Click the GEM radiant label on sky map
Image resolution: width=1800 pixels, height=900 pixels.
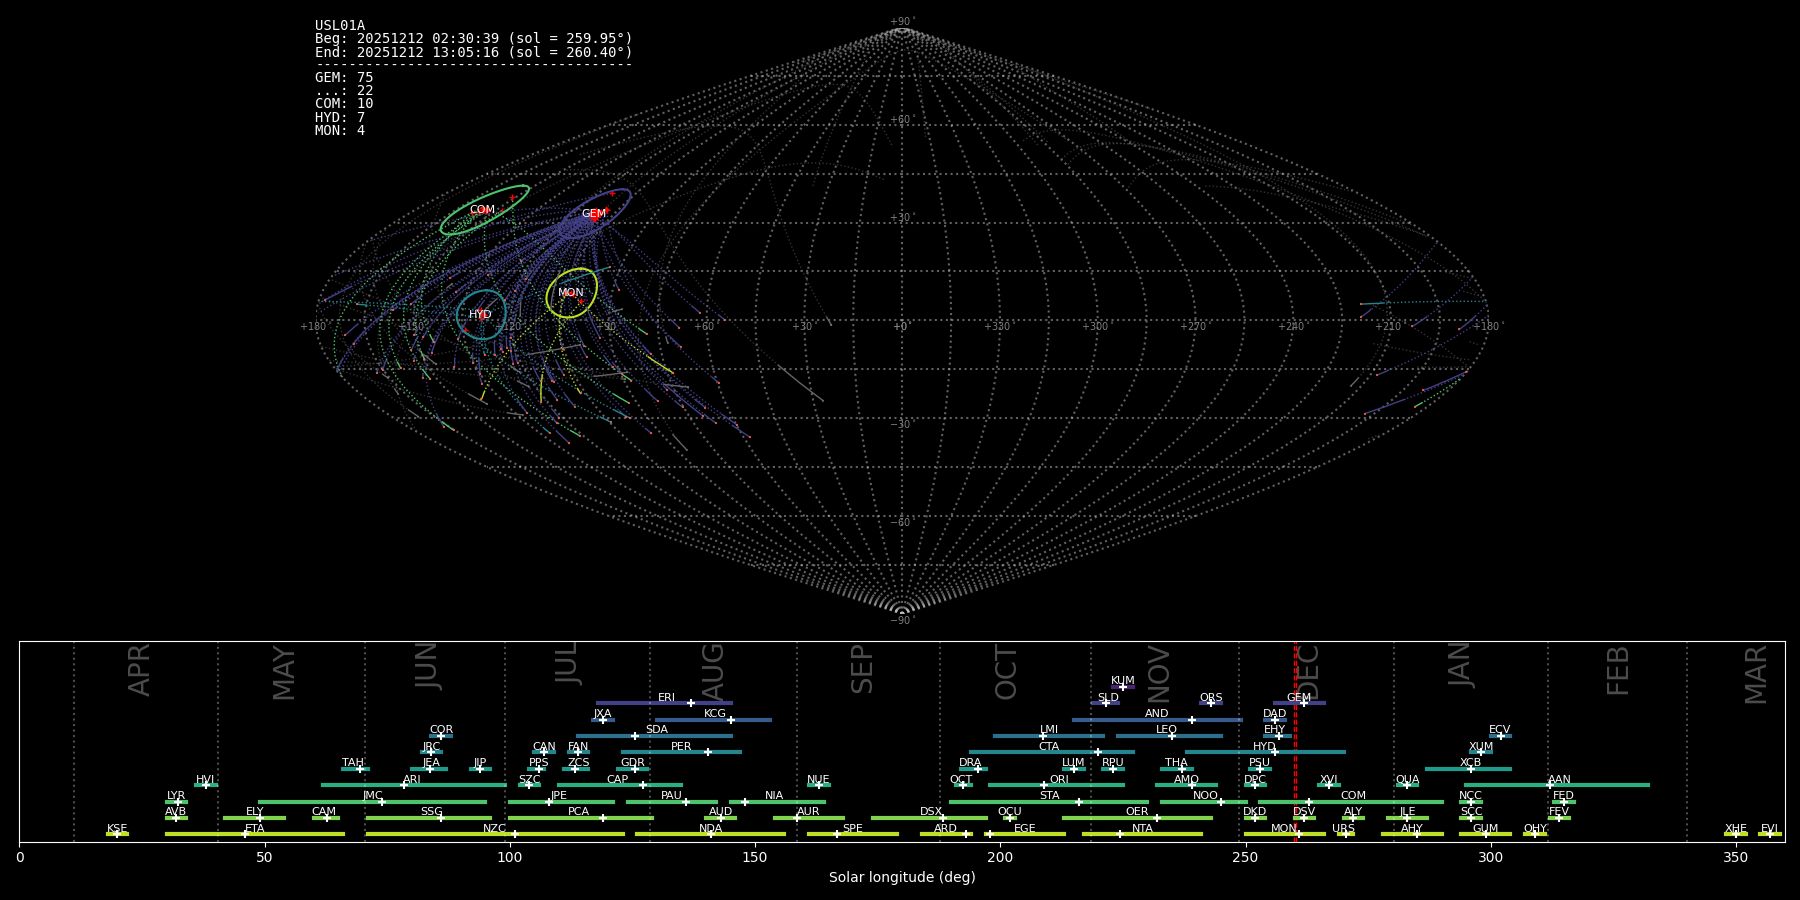pyautogui.click(x=594, y=214)
